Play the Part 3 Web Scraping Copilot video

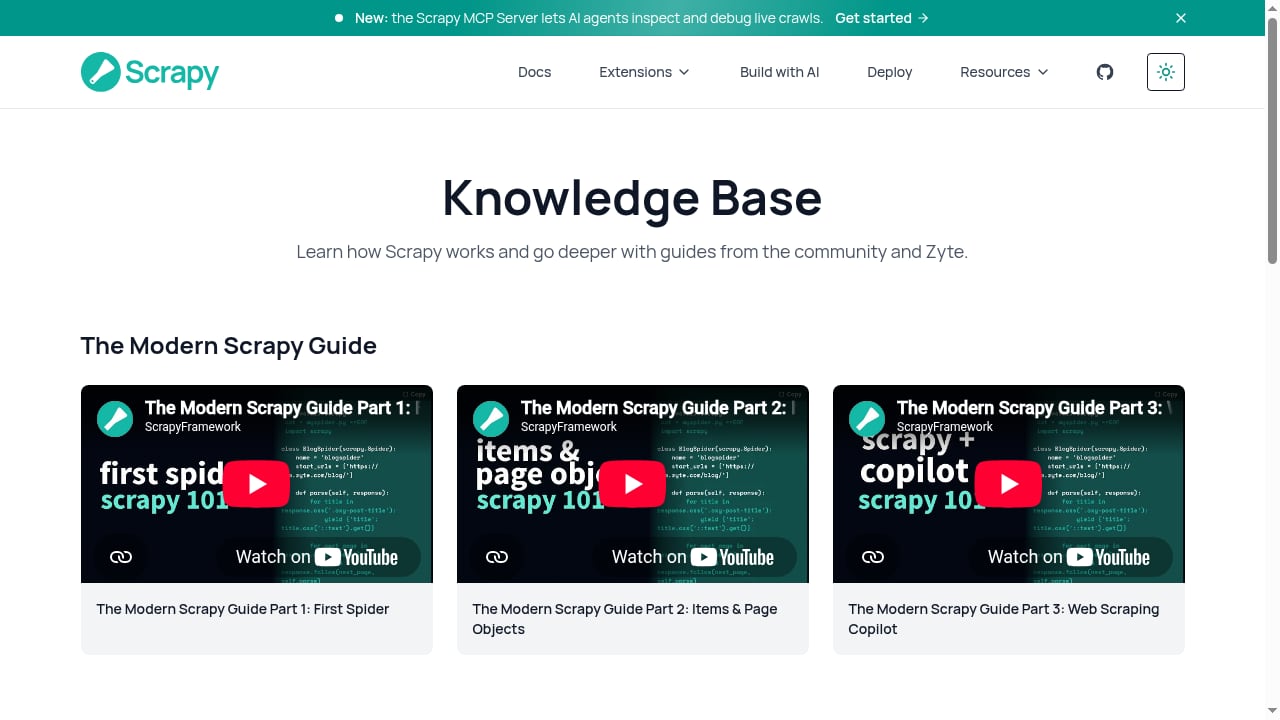[x=1009, y=484]
